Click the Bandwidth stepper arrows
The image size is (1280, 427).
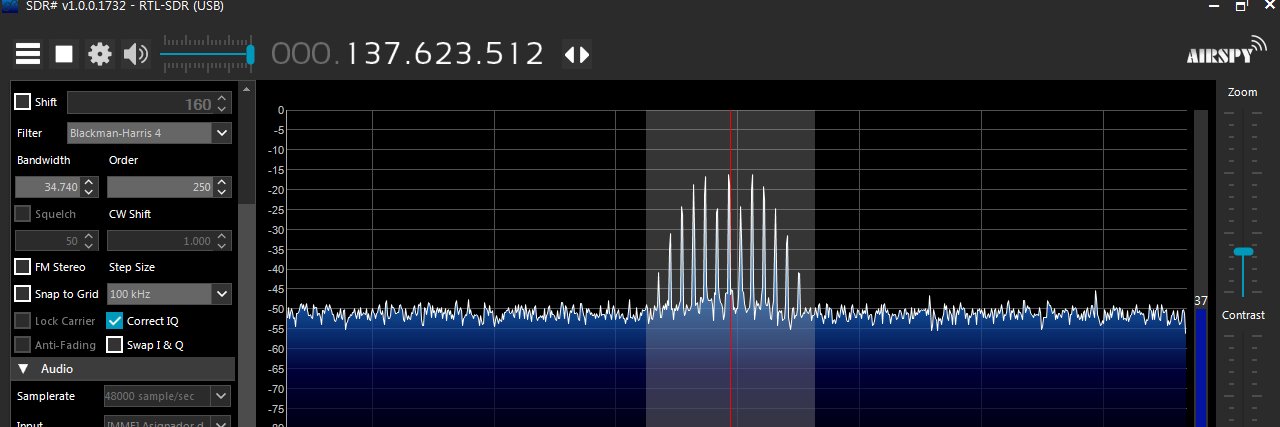point(89,187)
